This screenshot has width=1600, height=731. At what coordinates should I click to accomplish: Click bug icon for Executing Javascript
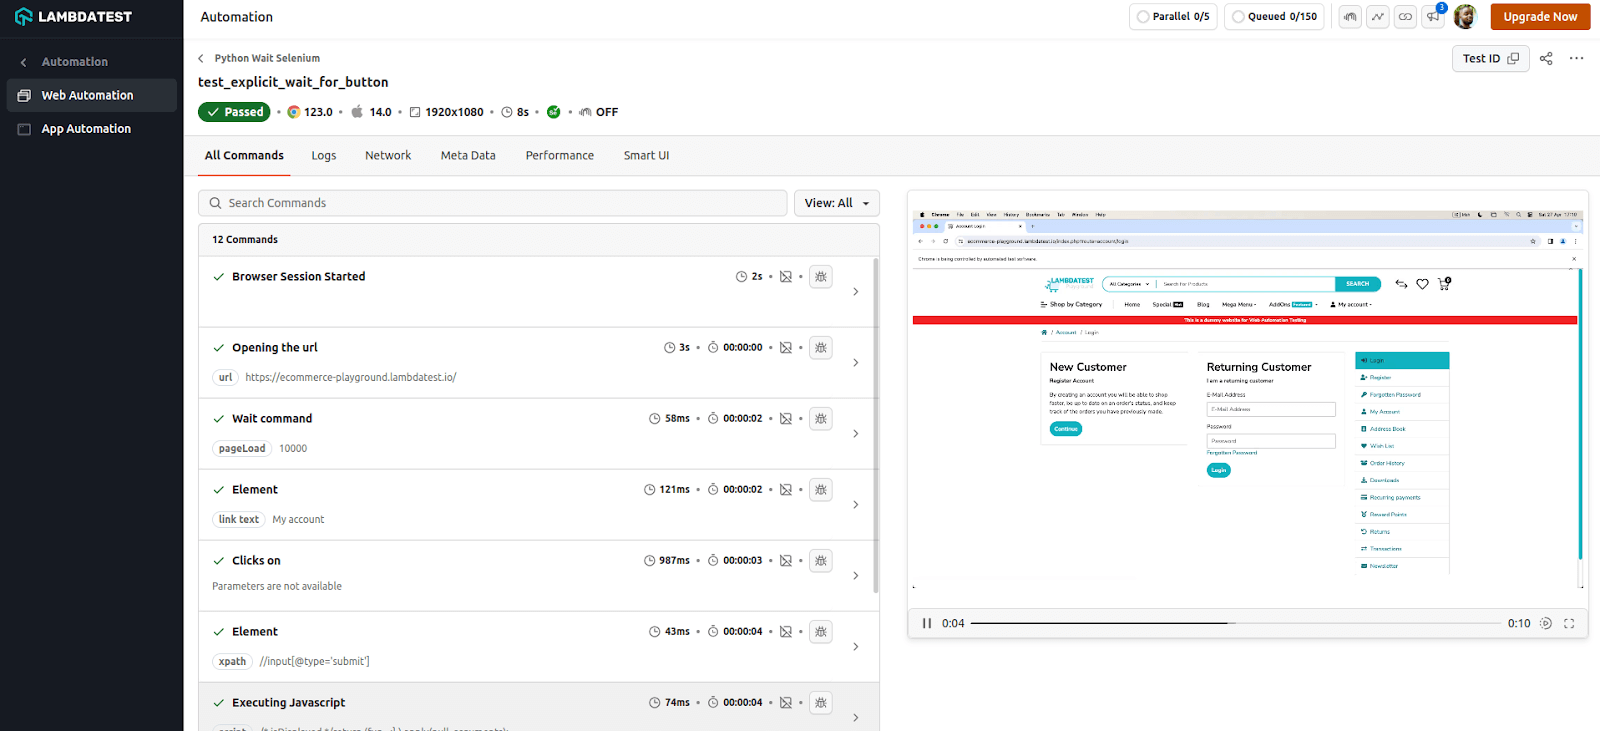pos(821,703)
